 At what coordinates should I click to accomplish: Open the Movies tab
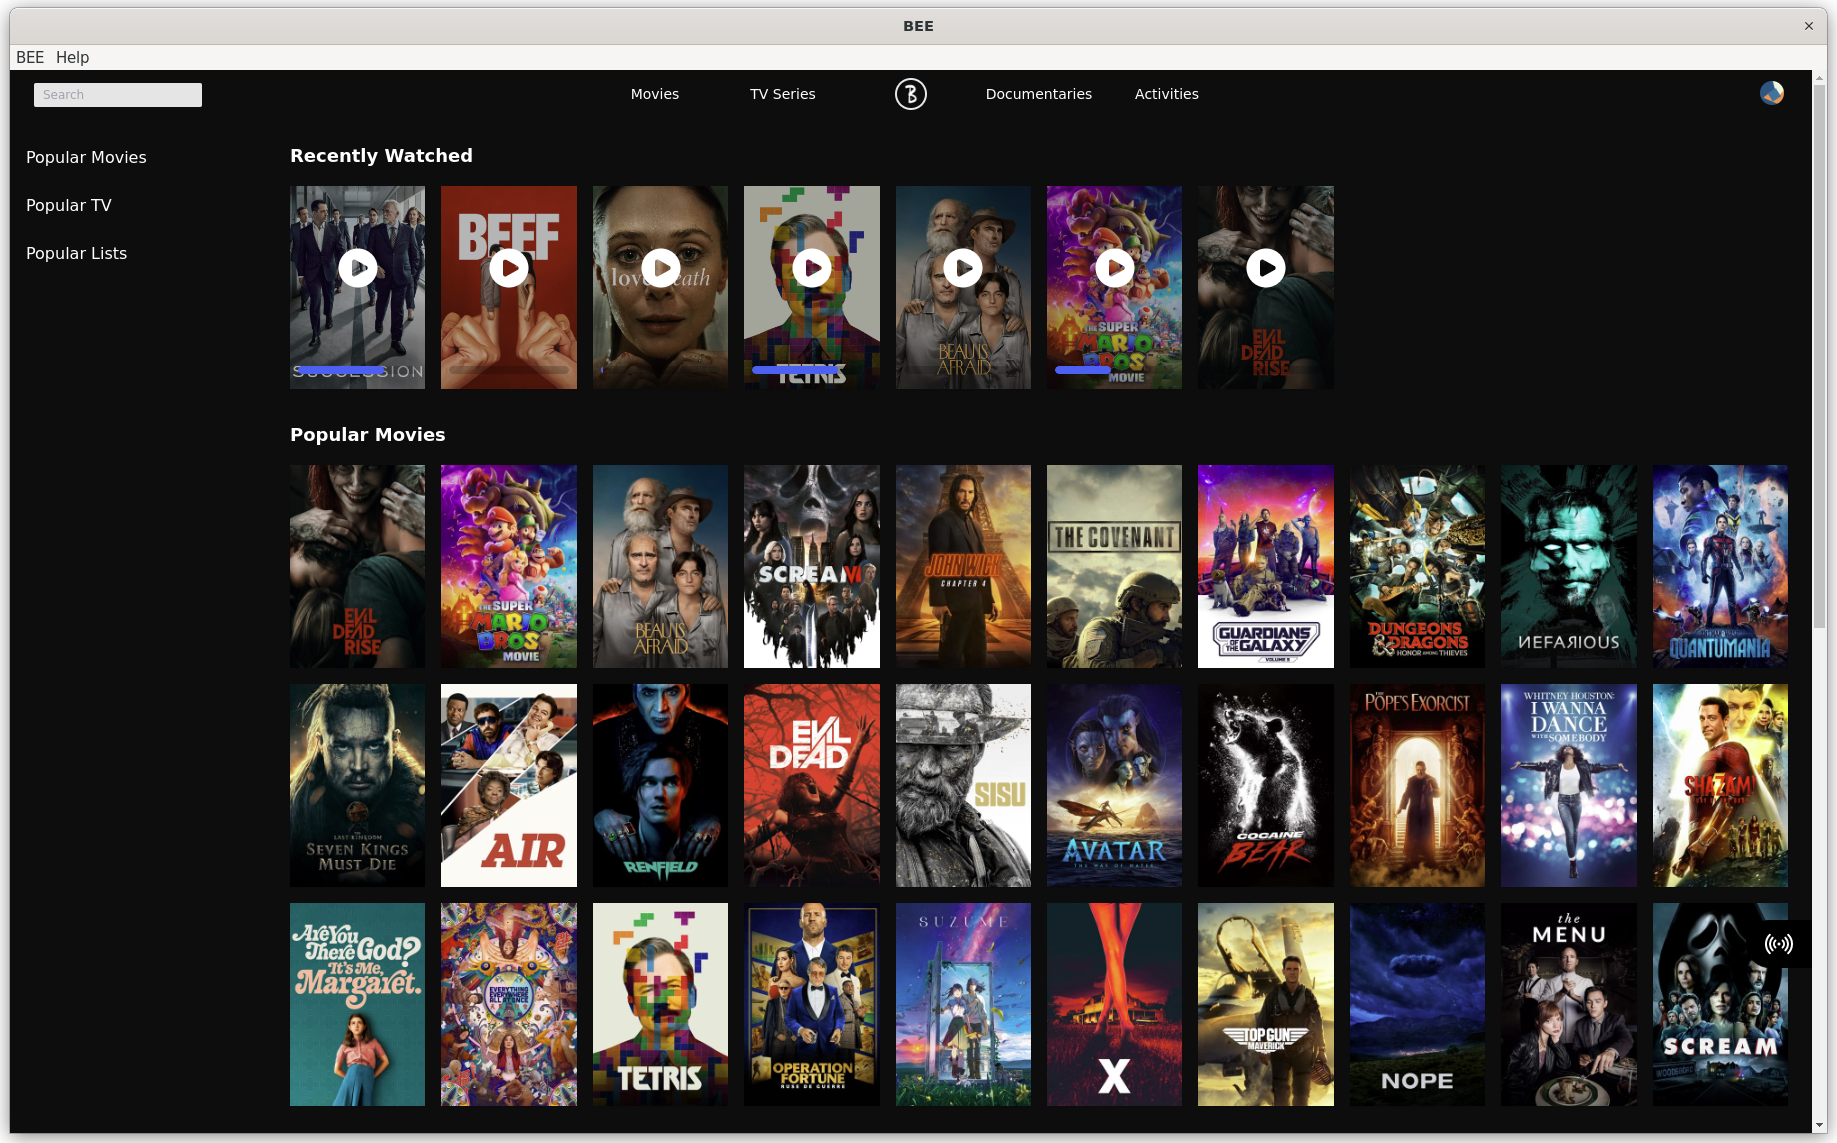click(x=655, y=94)
